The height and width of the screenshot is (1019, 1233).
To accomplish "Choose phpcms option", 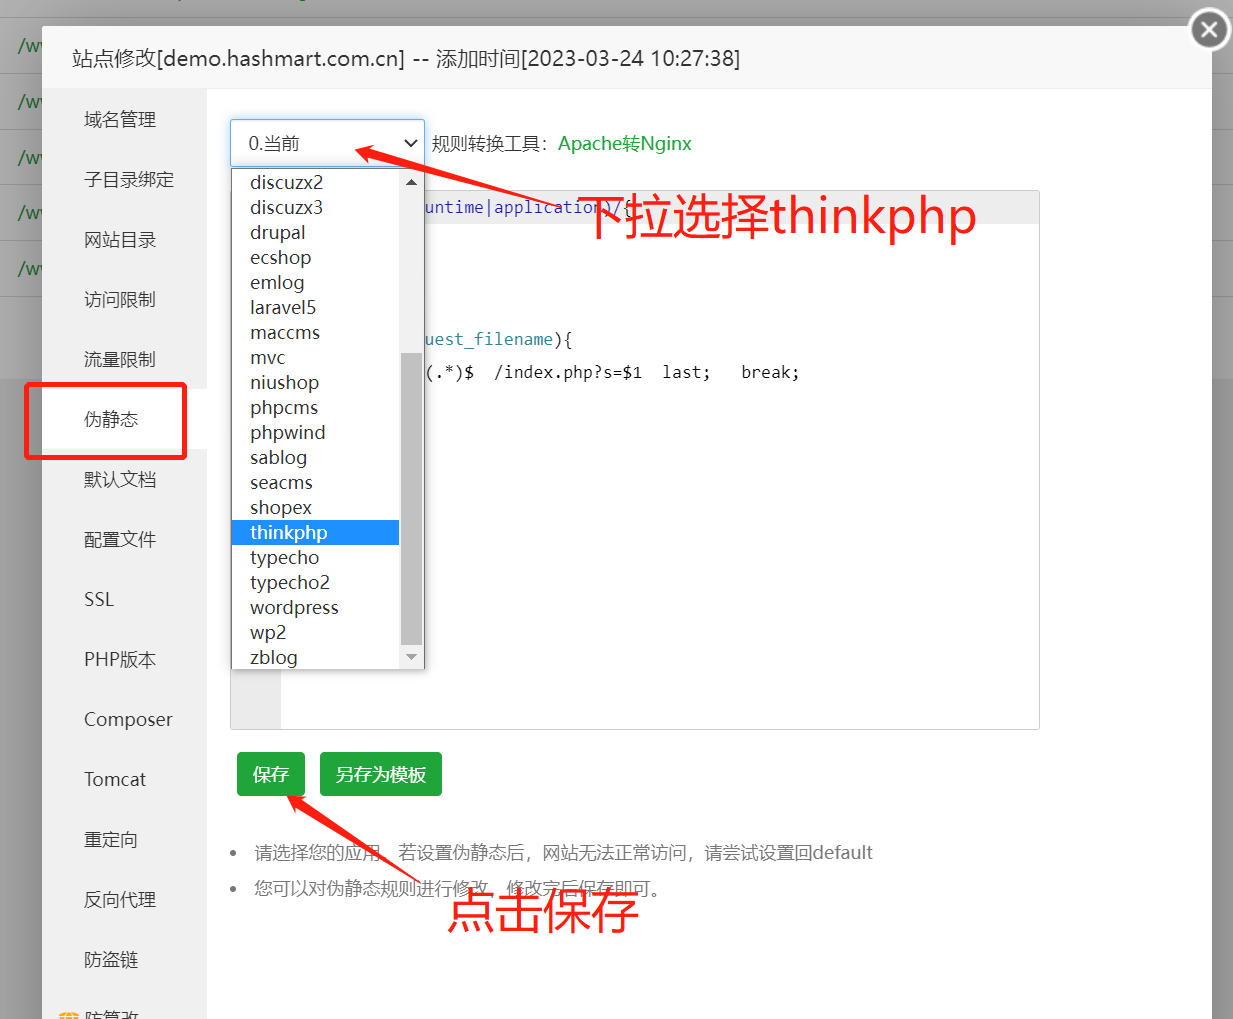I will pos(315,407).
